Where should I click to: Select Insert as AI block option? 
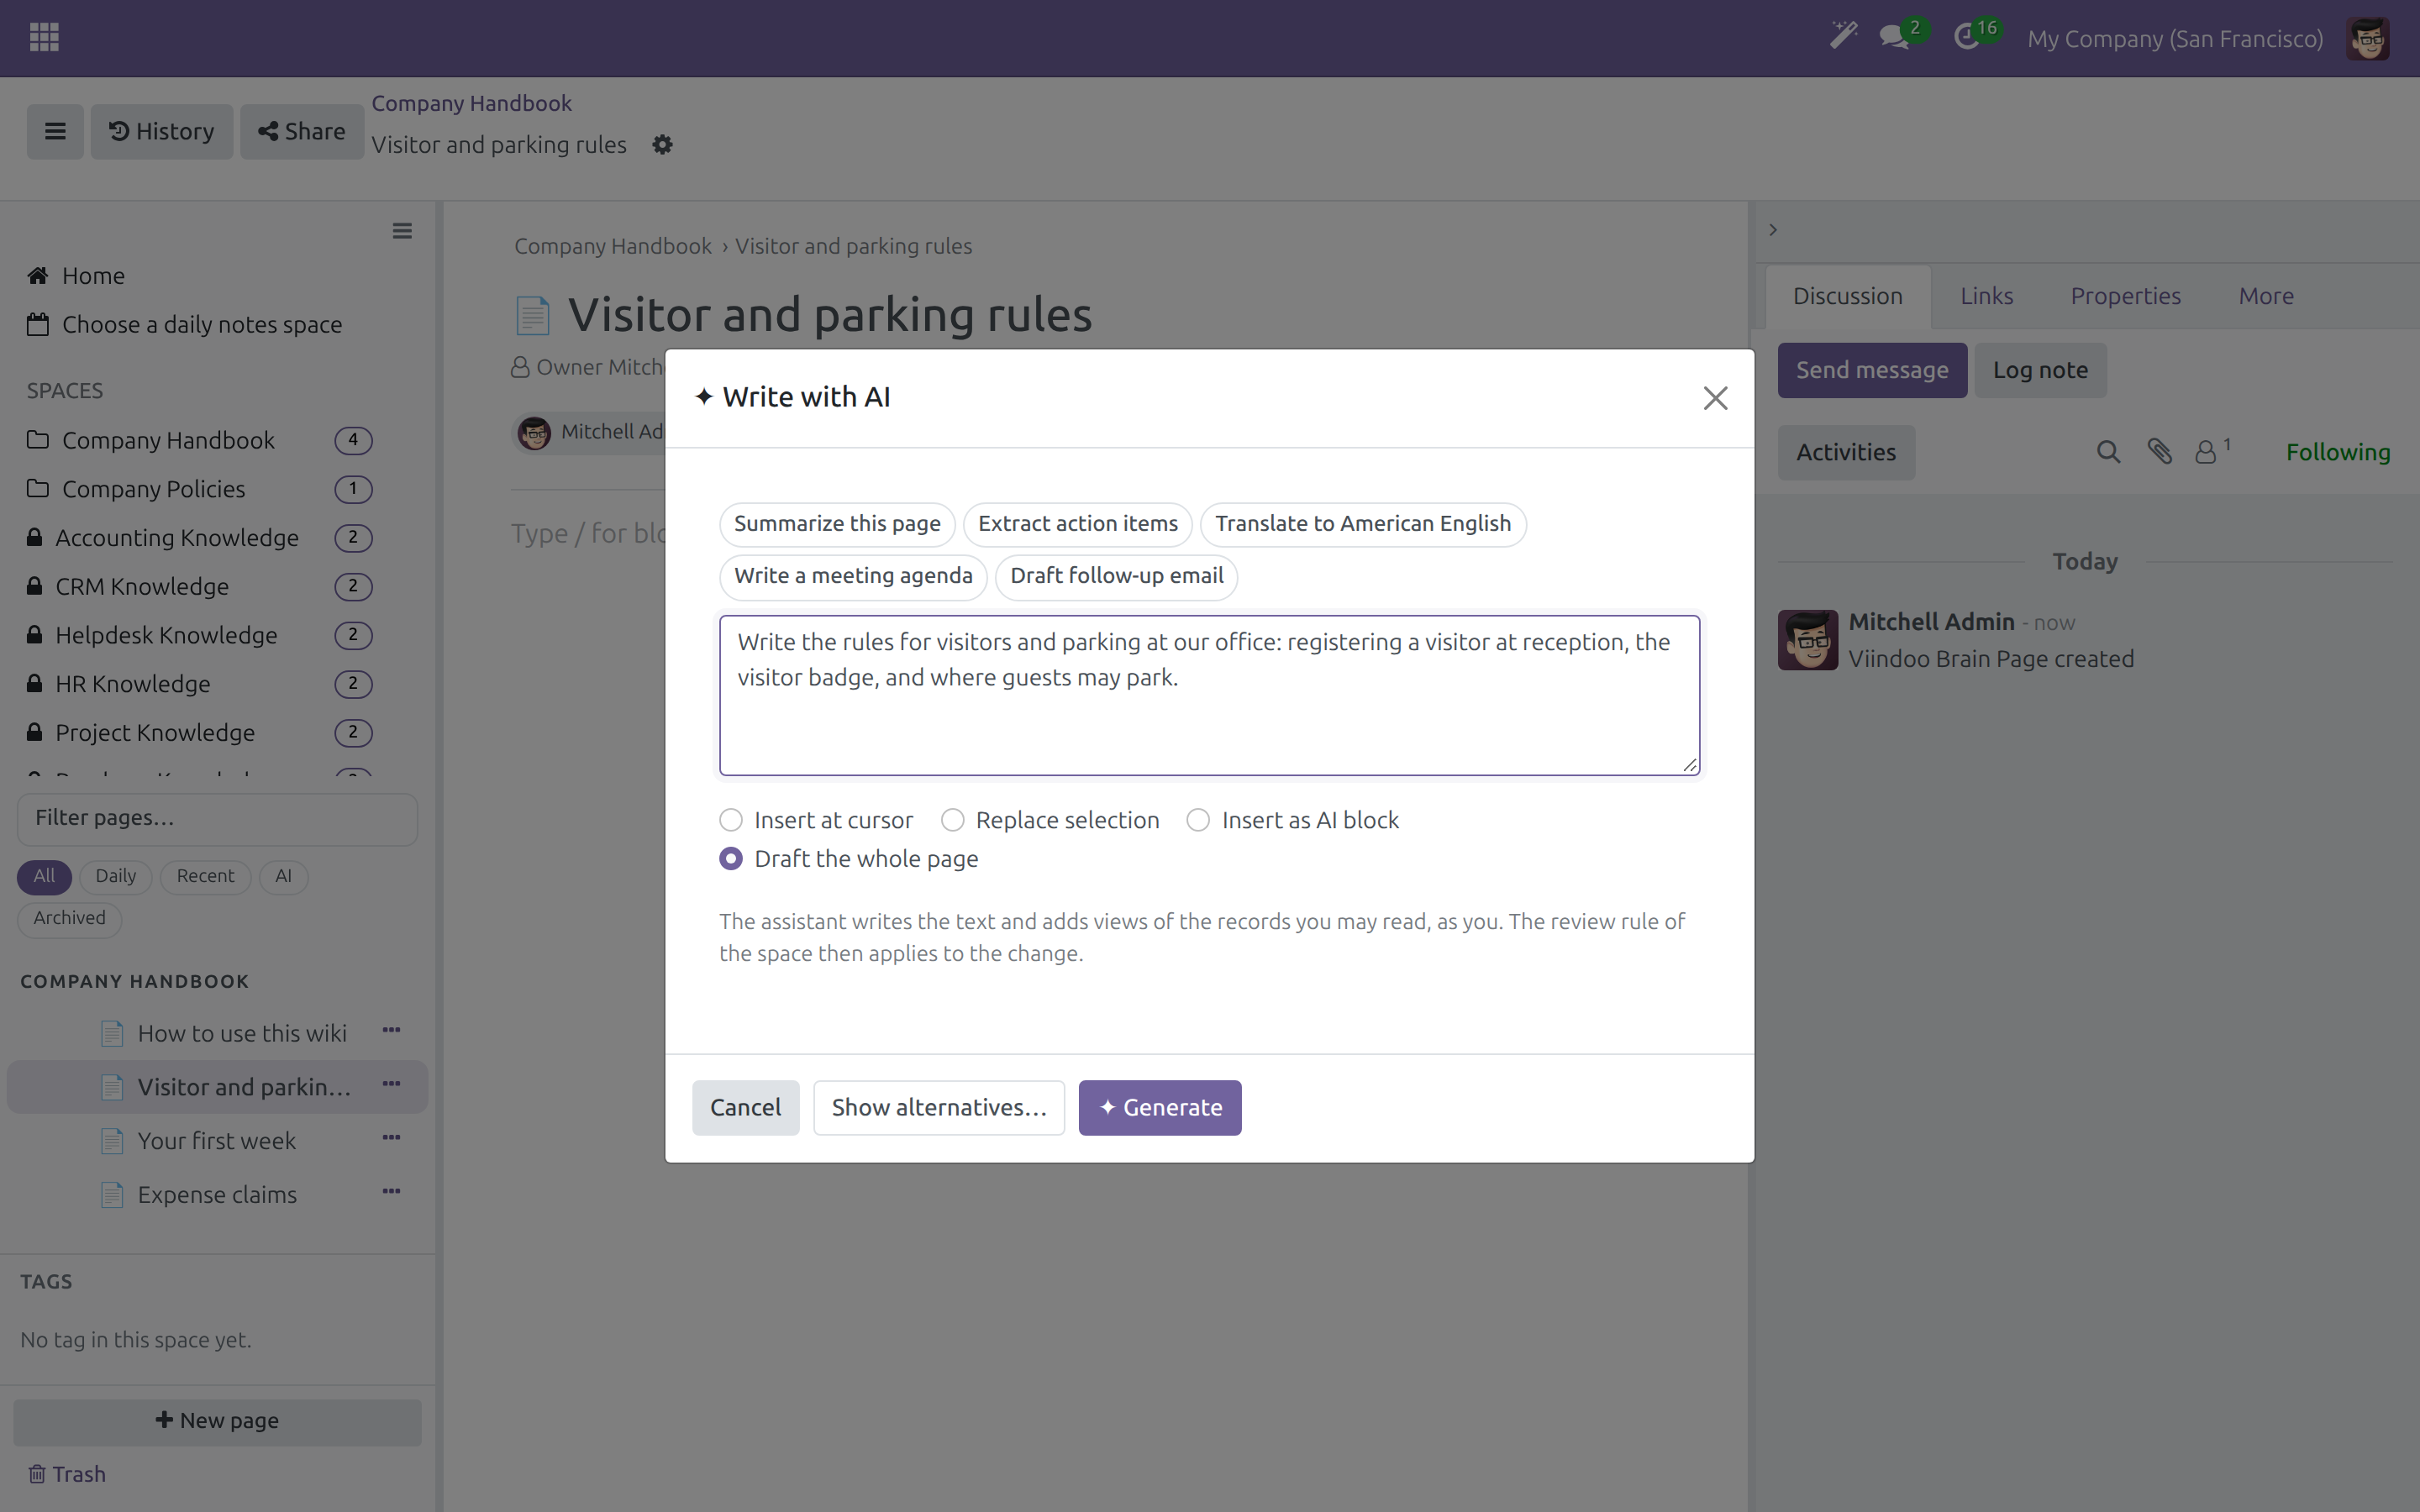click(1198, 820)
